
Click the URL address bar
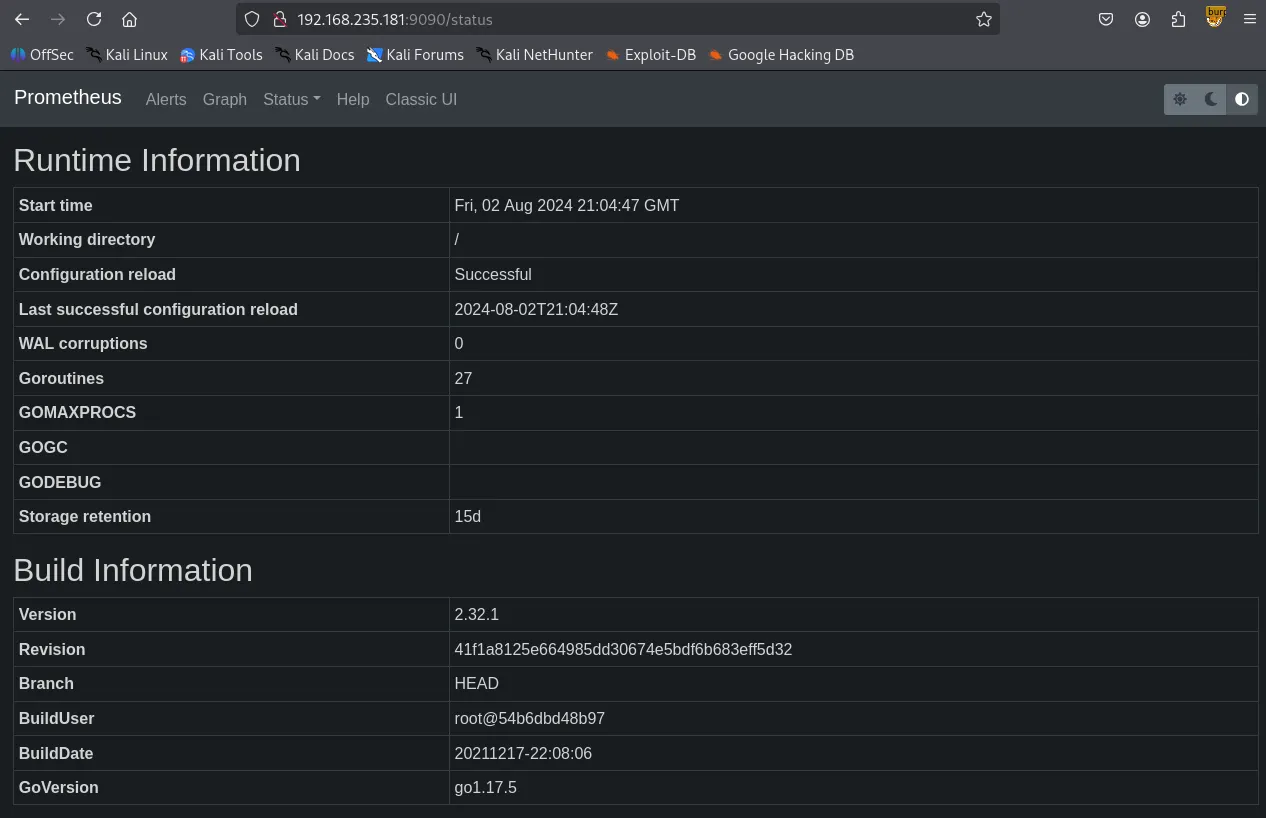(620, 19)
